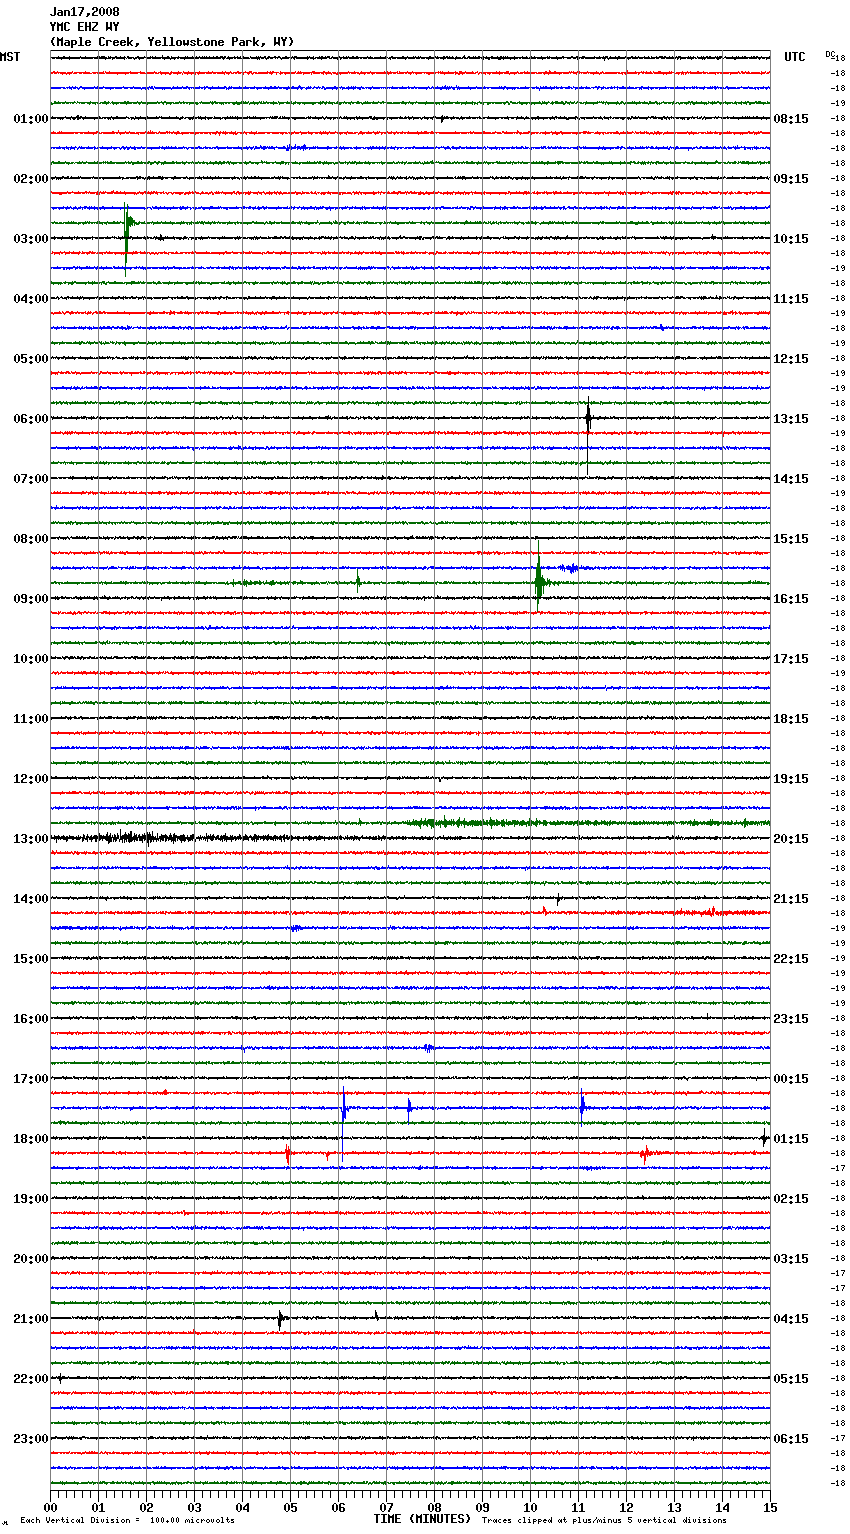Click the Maple Creek, Yellowstone Park location title

point(172,42)
